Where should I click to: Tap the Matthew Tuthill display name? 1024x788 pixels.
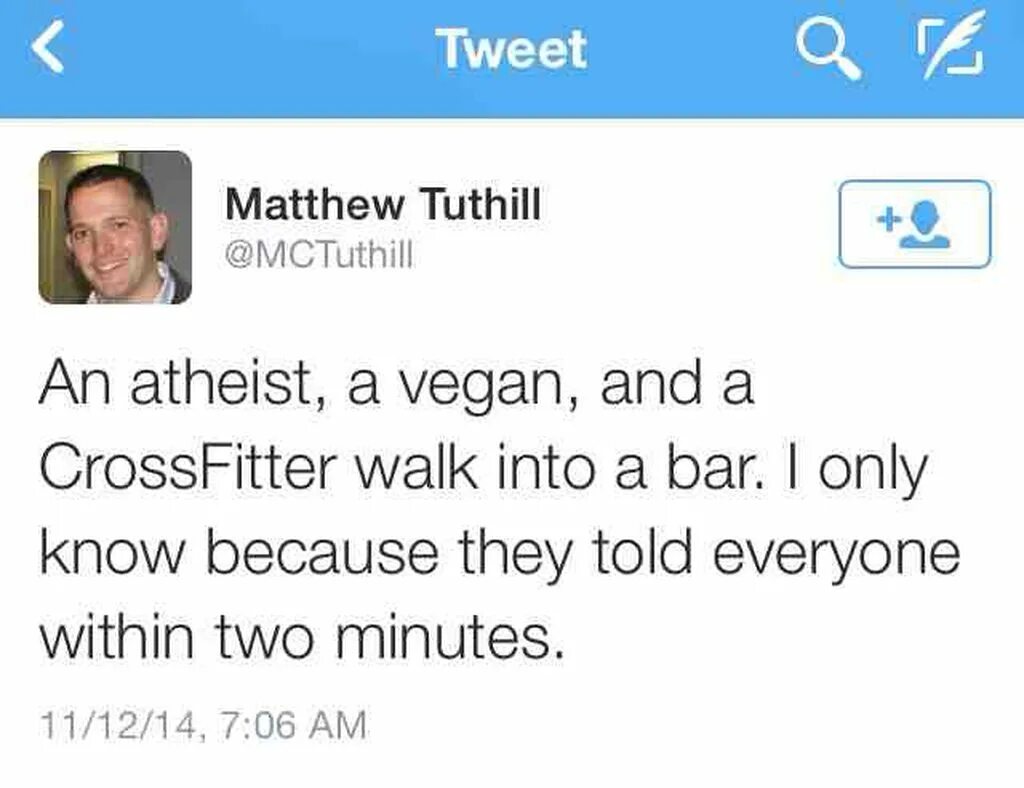coord(383,205)
